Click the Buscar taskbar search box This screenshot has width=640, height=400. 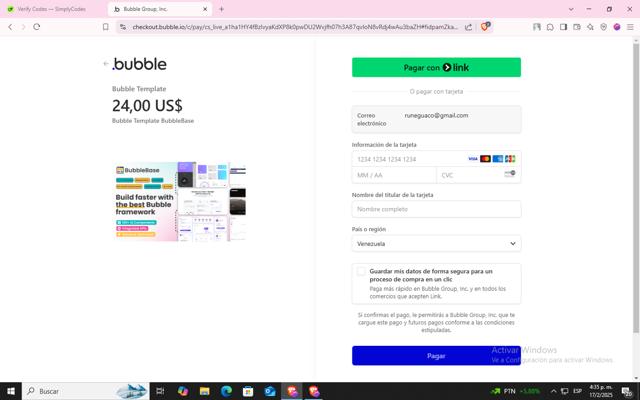point(86,391)
